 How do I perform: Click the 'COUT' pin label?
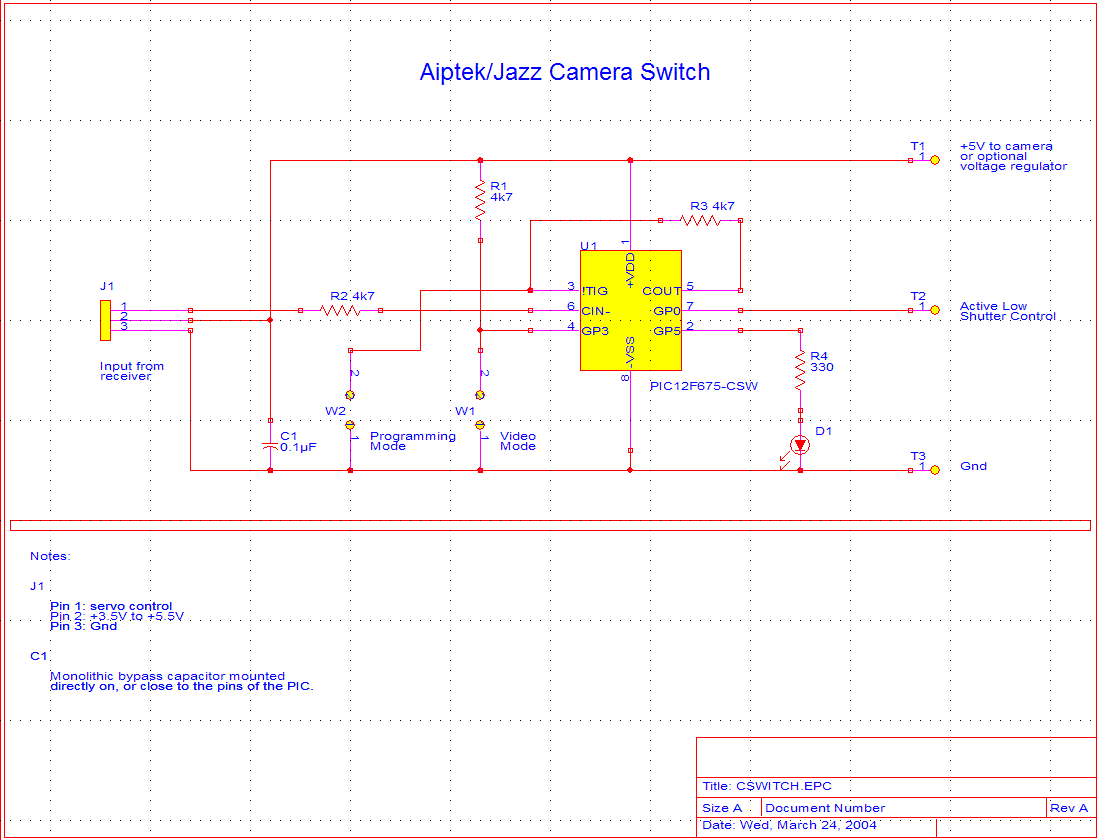point(662,291)
